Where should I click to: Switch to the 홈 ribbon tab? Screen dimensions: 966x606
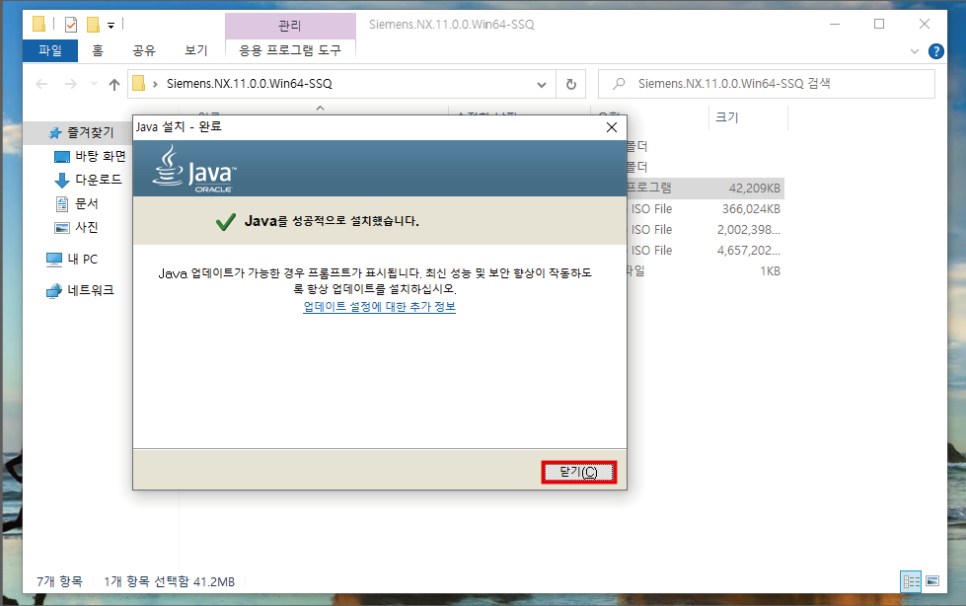97,50
